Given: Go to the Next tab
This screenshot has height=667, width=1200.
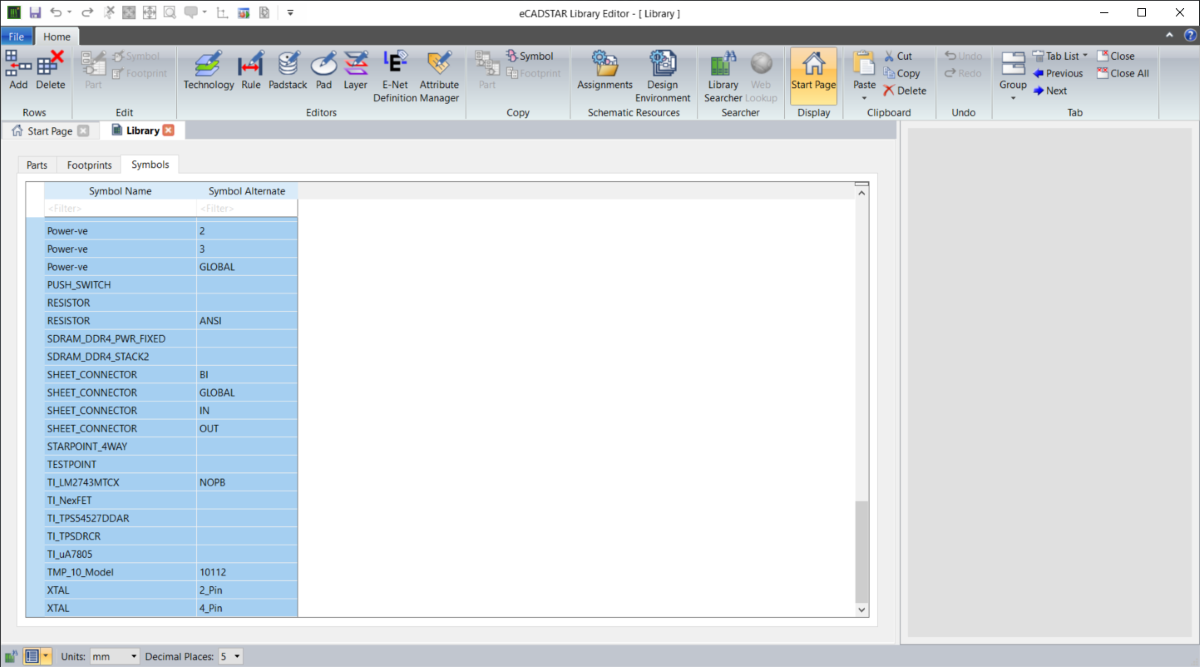Looking at the screenshot, I should (1050, 90).
